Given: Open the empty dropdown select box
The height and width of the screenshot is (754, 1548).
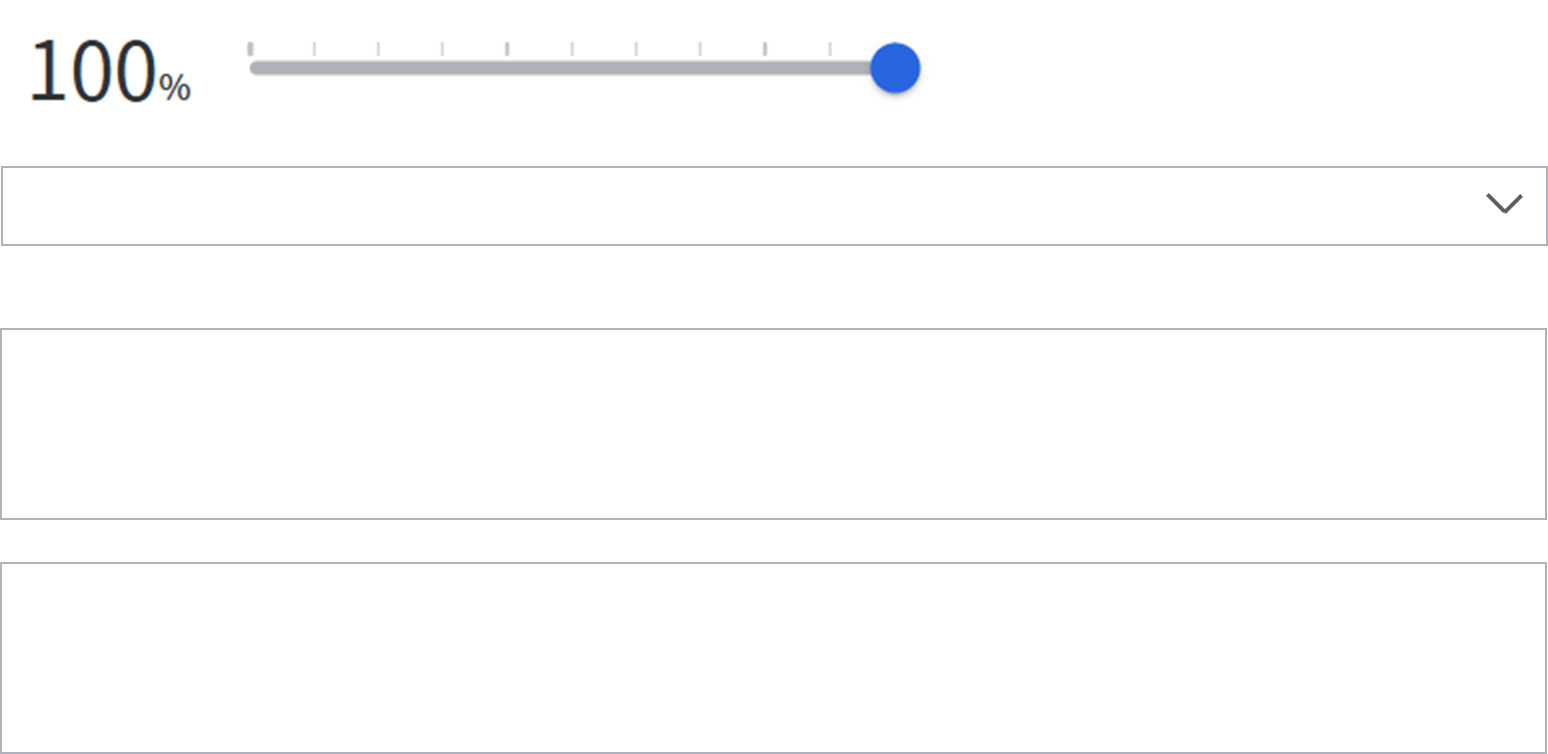Looking at the screenshot, I should coord(740,206).
